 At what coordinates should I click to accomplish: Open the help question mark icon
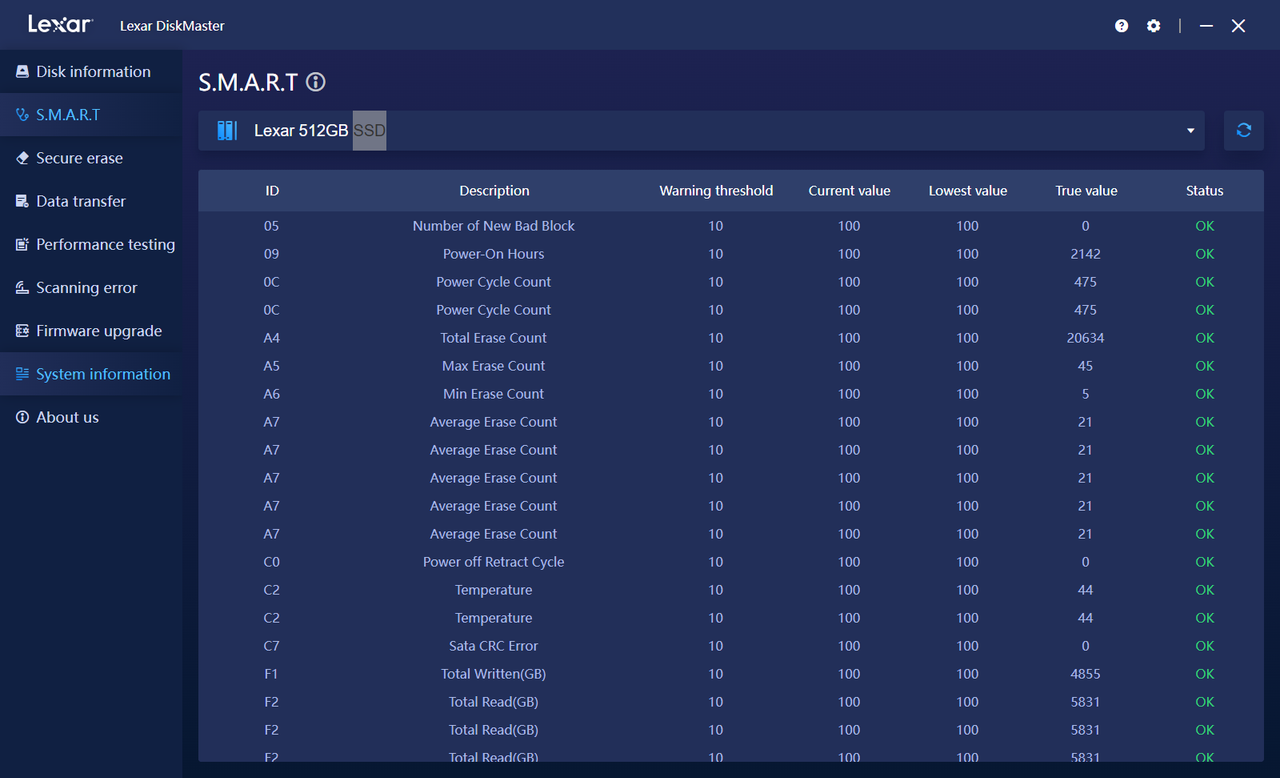1122,26
